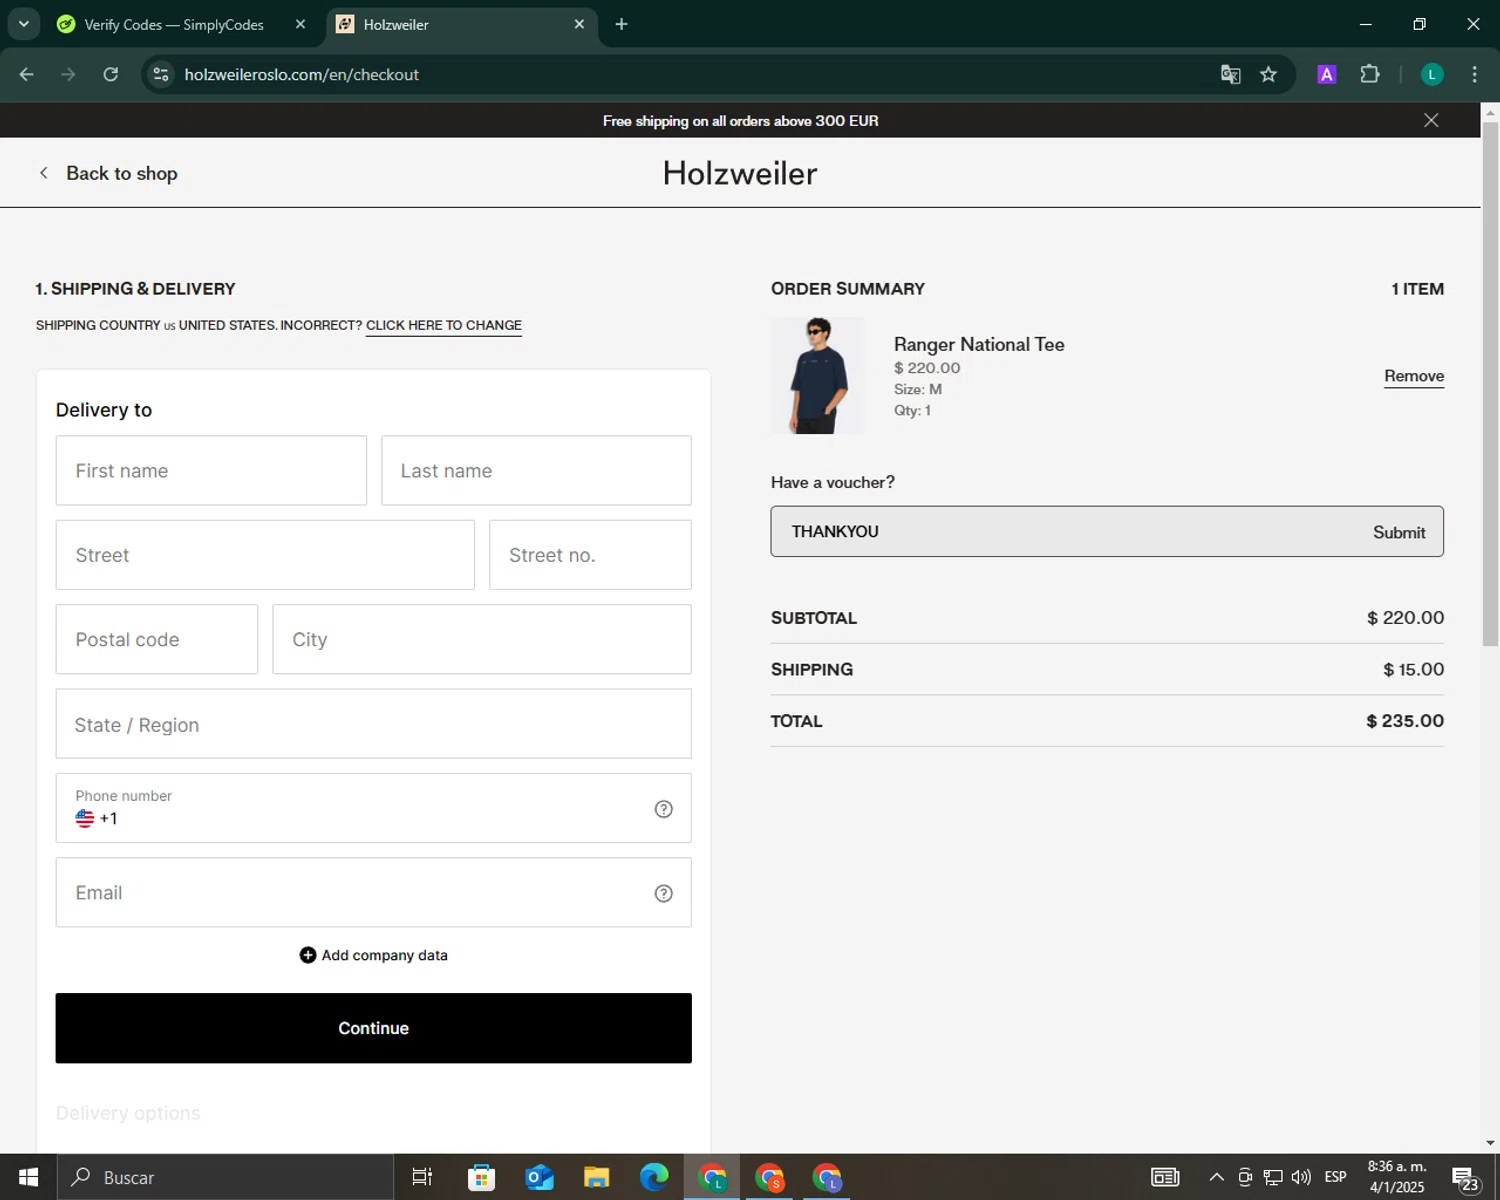Focus the Street field
The image size is (1500, 1200).
click(x=265, y=555)
